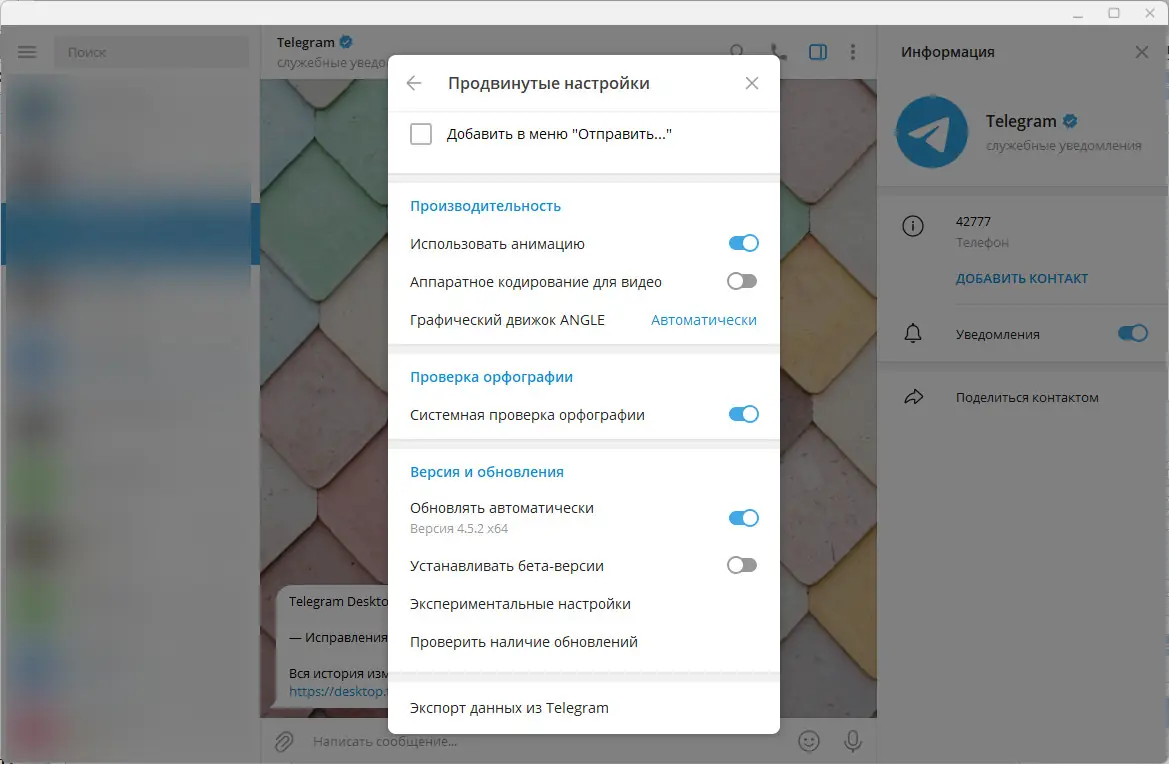Open the hamburger menu in sidebar
Screen dimensions: 1169x764
pyautogui.click(x=27, y=51)
